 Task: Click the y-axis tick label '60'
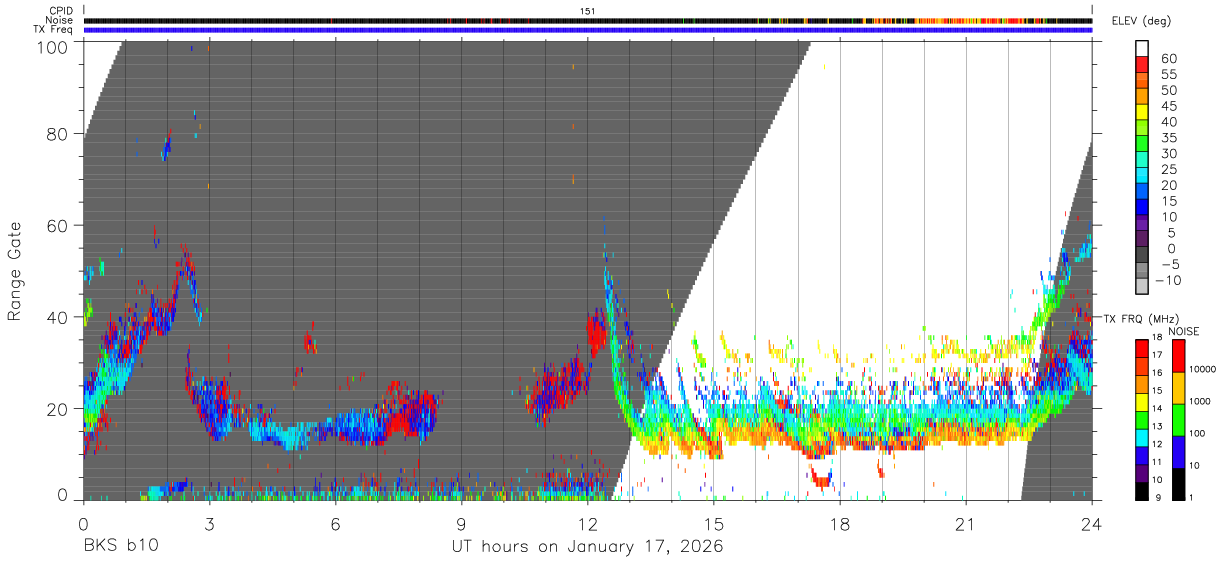[x=56, y=226]
